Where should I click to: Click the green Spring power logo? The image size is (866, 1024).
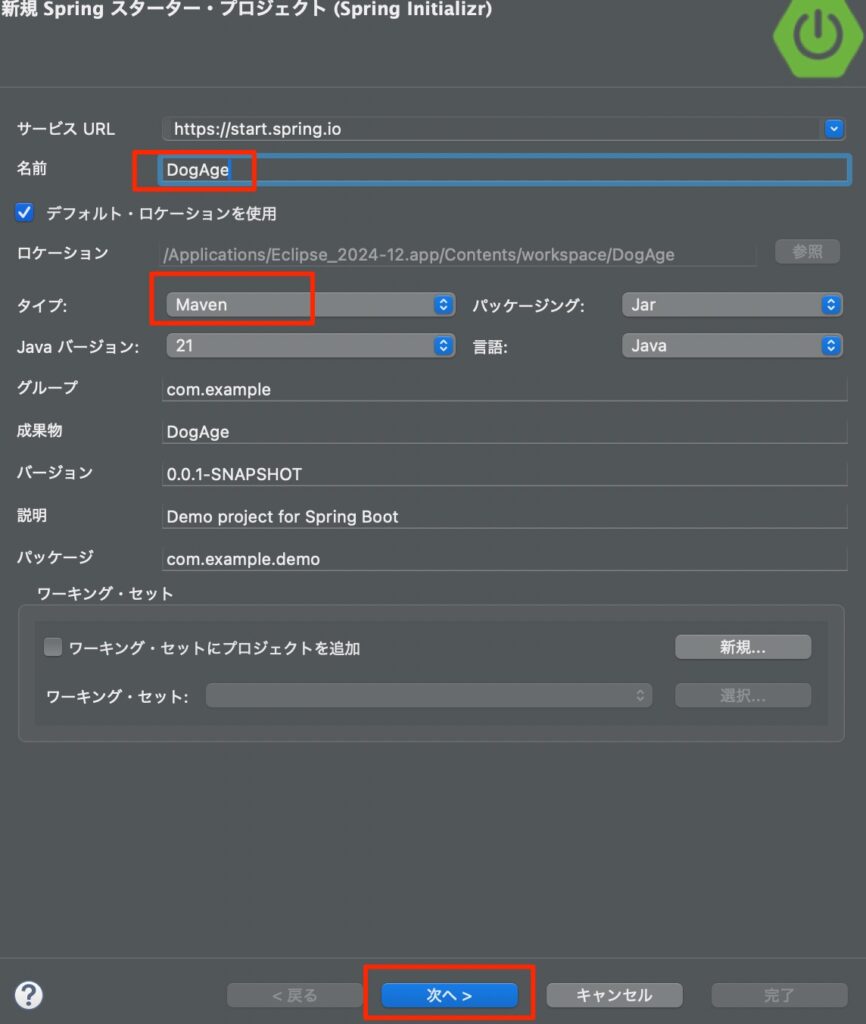(x=819, y=37)
